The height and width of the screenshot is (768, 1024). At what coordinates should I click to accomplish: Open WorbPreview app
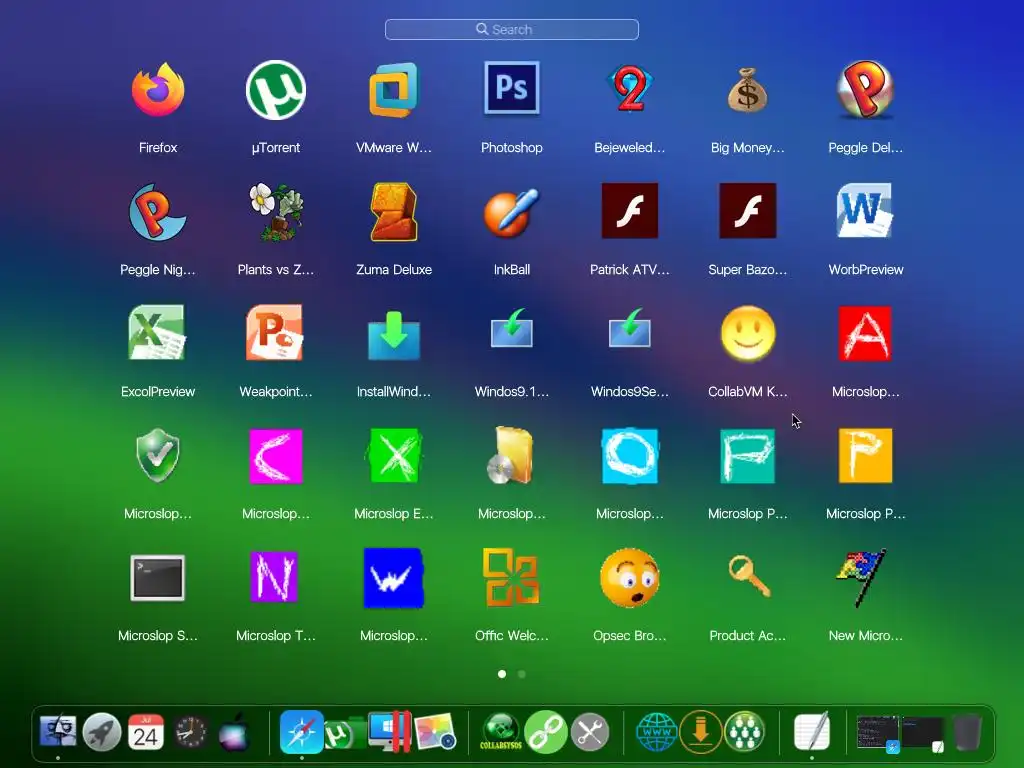(865, 211)
